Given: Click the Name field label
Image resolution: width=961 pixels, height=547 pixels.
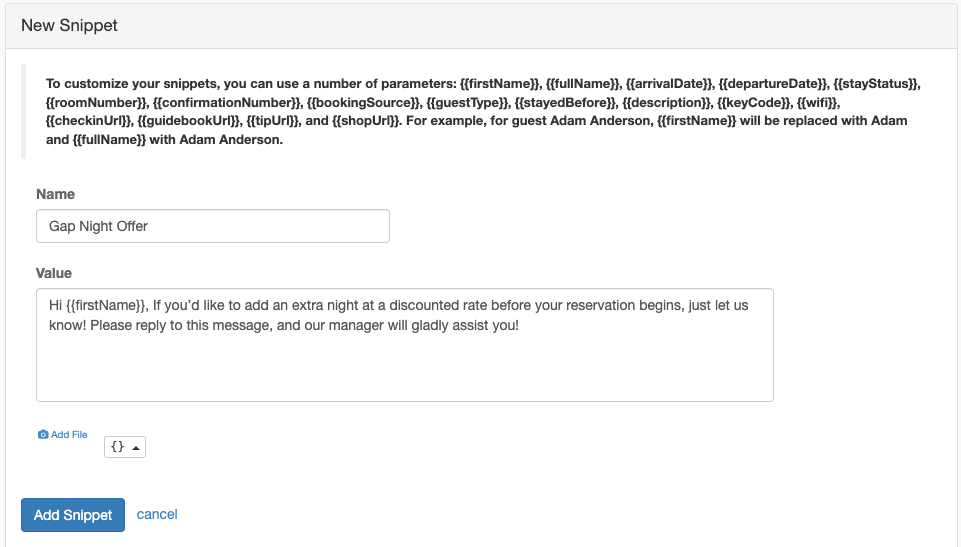Looking at the screenshot, I should tap(55, 194).
